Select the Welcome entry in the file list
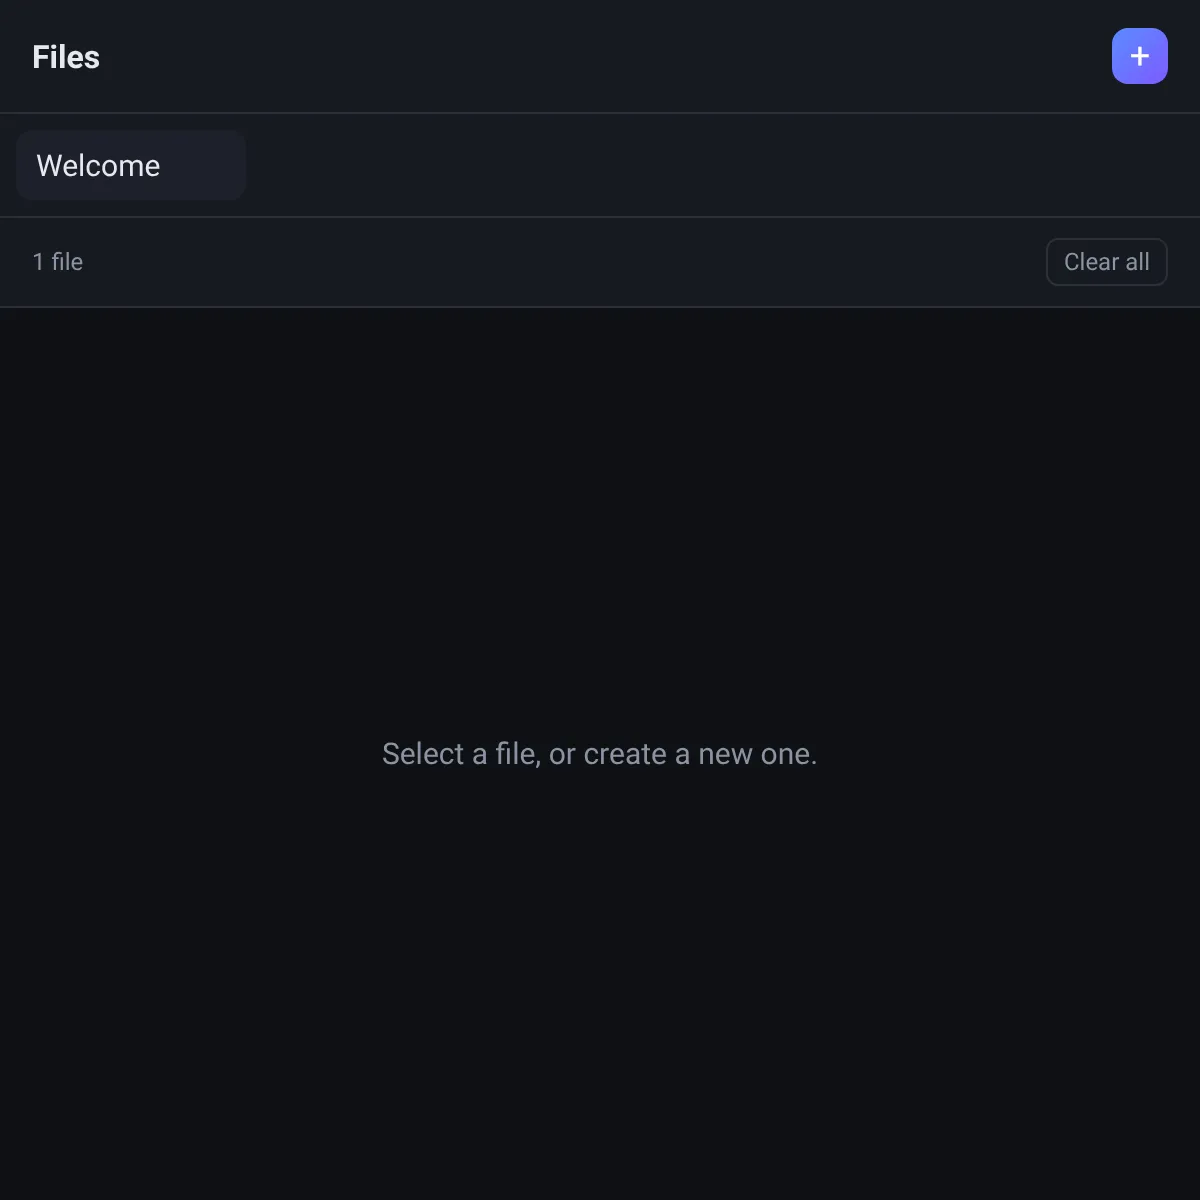Image resolution: width=1200 pixels, height=1200 pixels. pos(131,165)
